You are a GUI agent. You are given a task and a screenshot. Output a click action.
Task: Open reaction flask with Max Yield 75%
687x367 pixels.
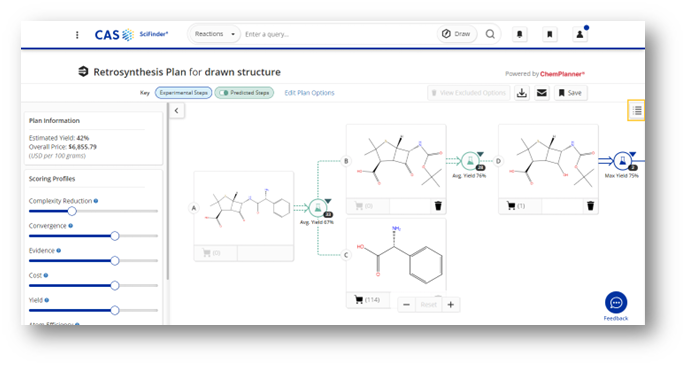[x=622, y=161]
